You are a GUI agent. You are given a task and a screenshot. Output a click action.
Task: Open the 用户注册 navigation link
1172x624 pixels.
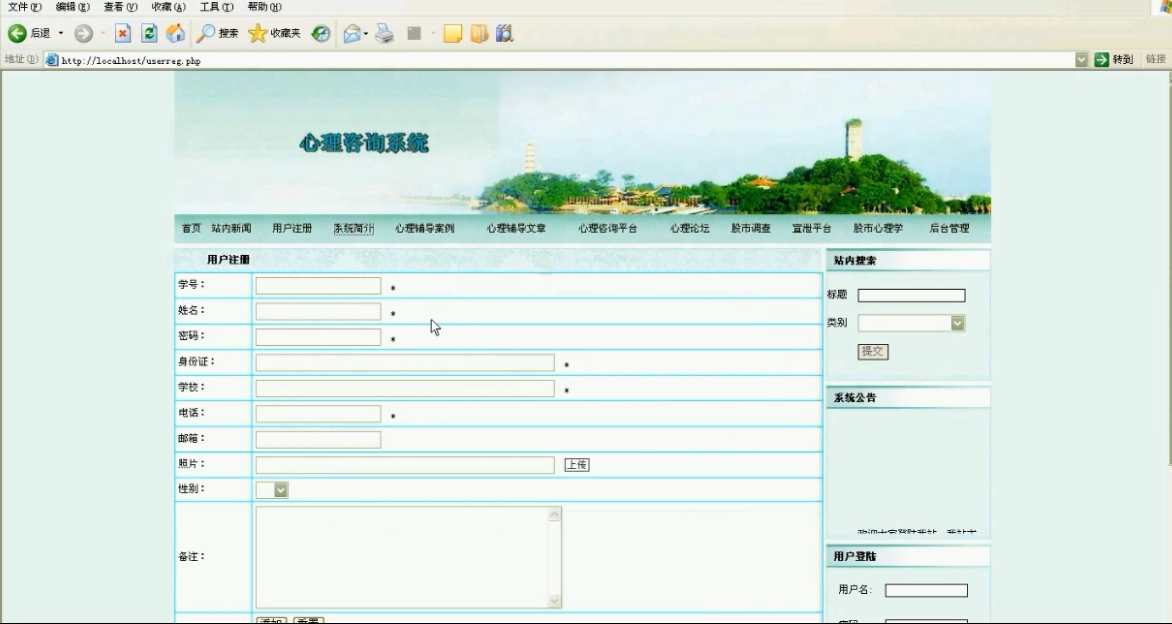pos(292,228)
